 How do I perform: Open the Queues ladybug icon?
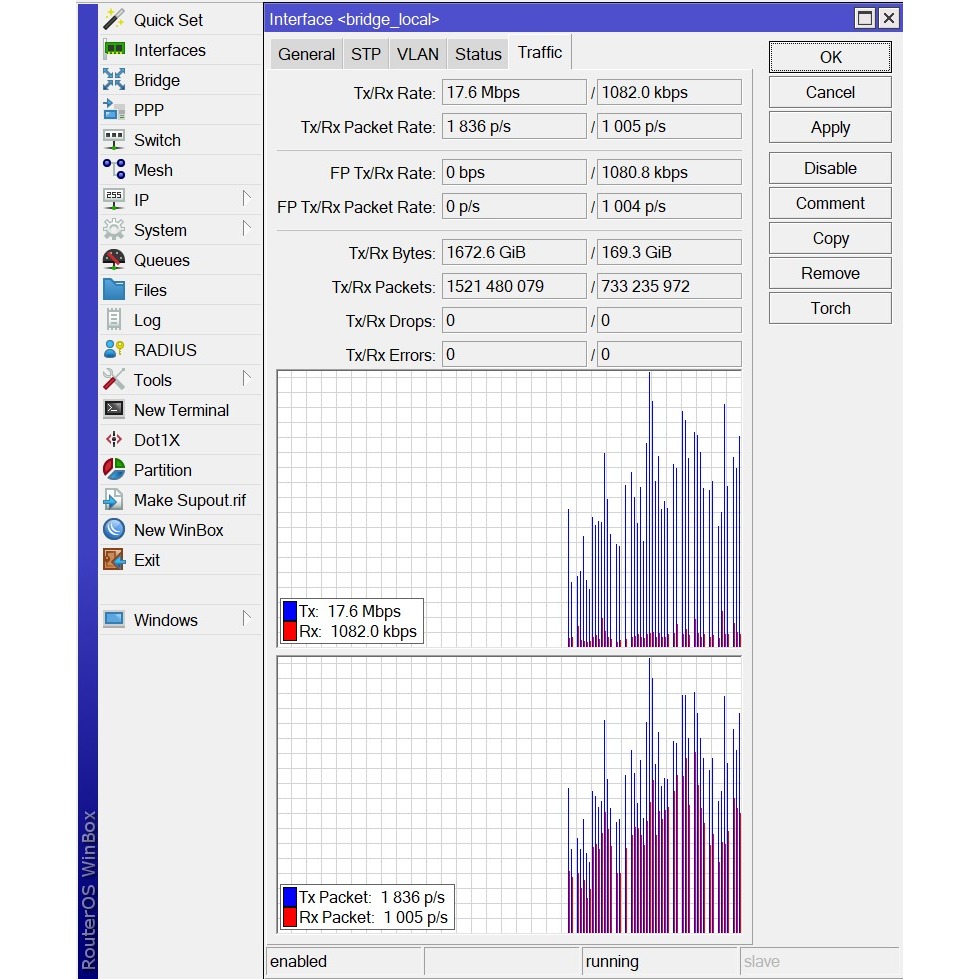click(114, 259)
